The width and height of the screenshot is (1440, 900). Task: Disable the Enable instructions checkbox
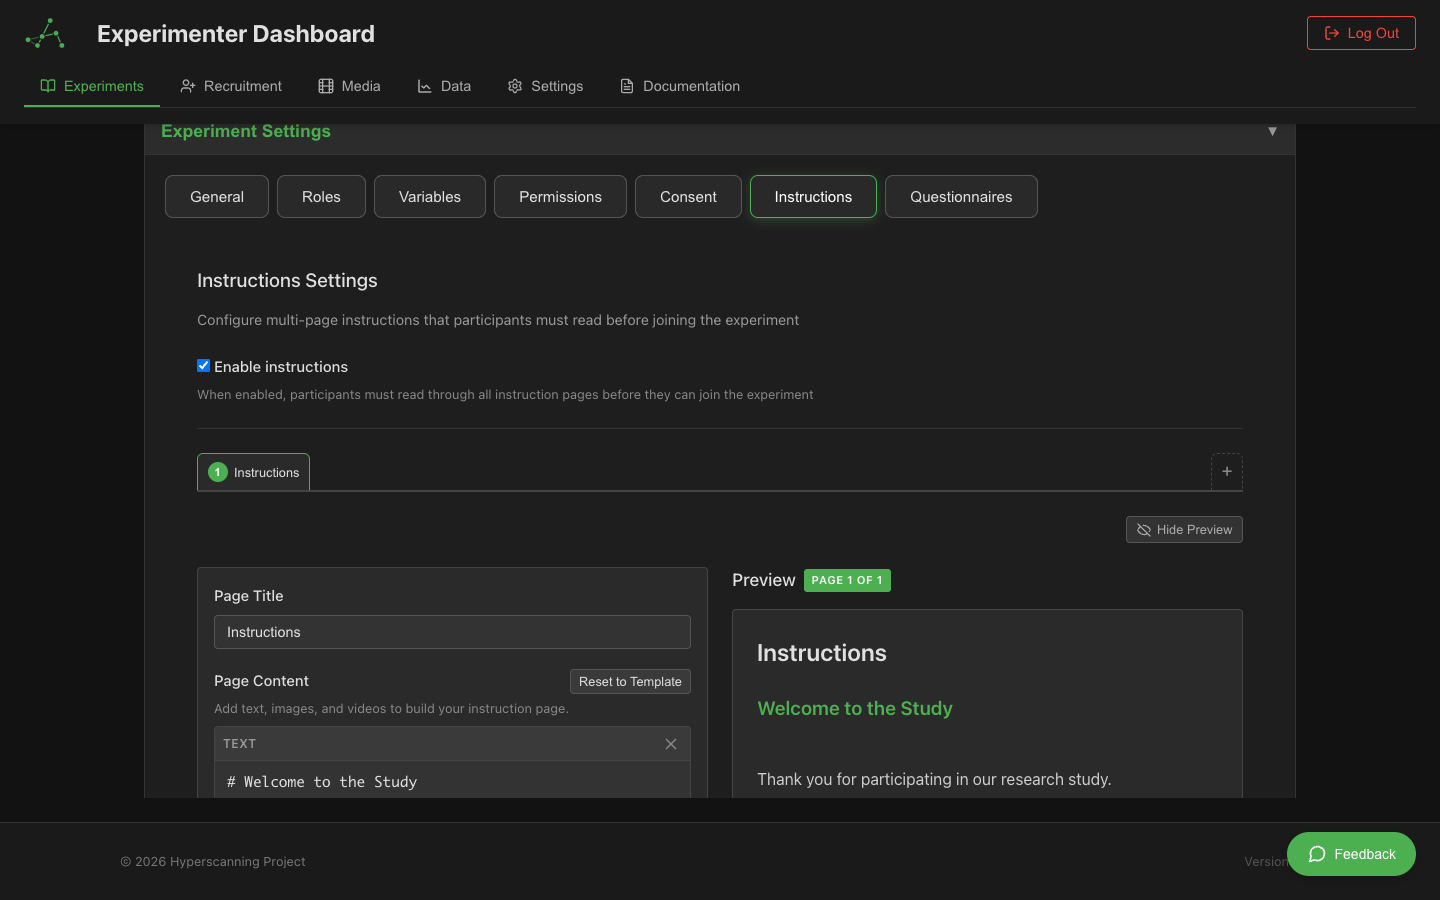[203, 365]
